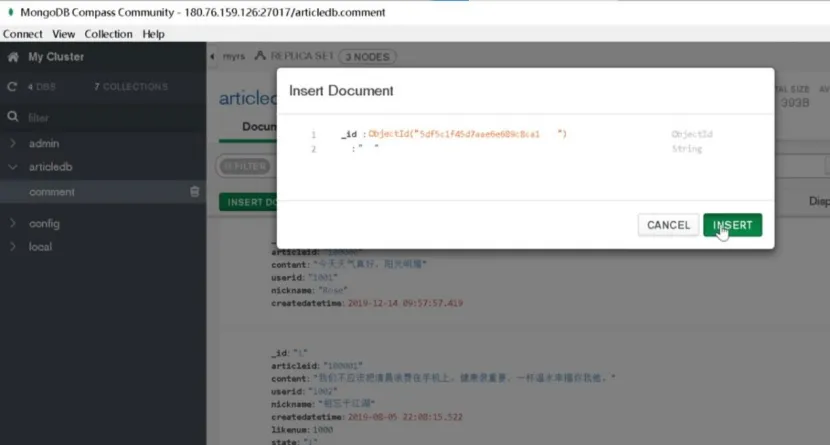
Task: Click the 3 NODES badge
Action: point(367,57)
